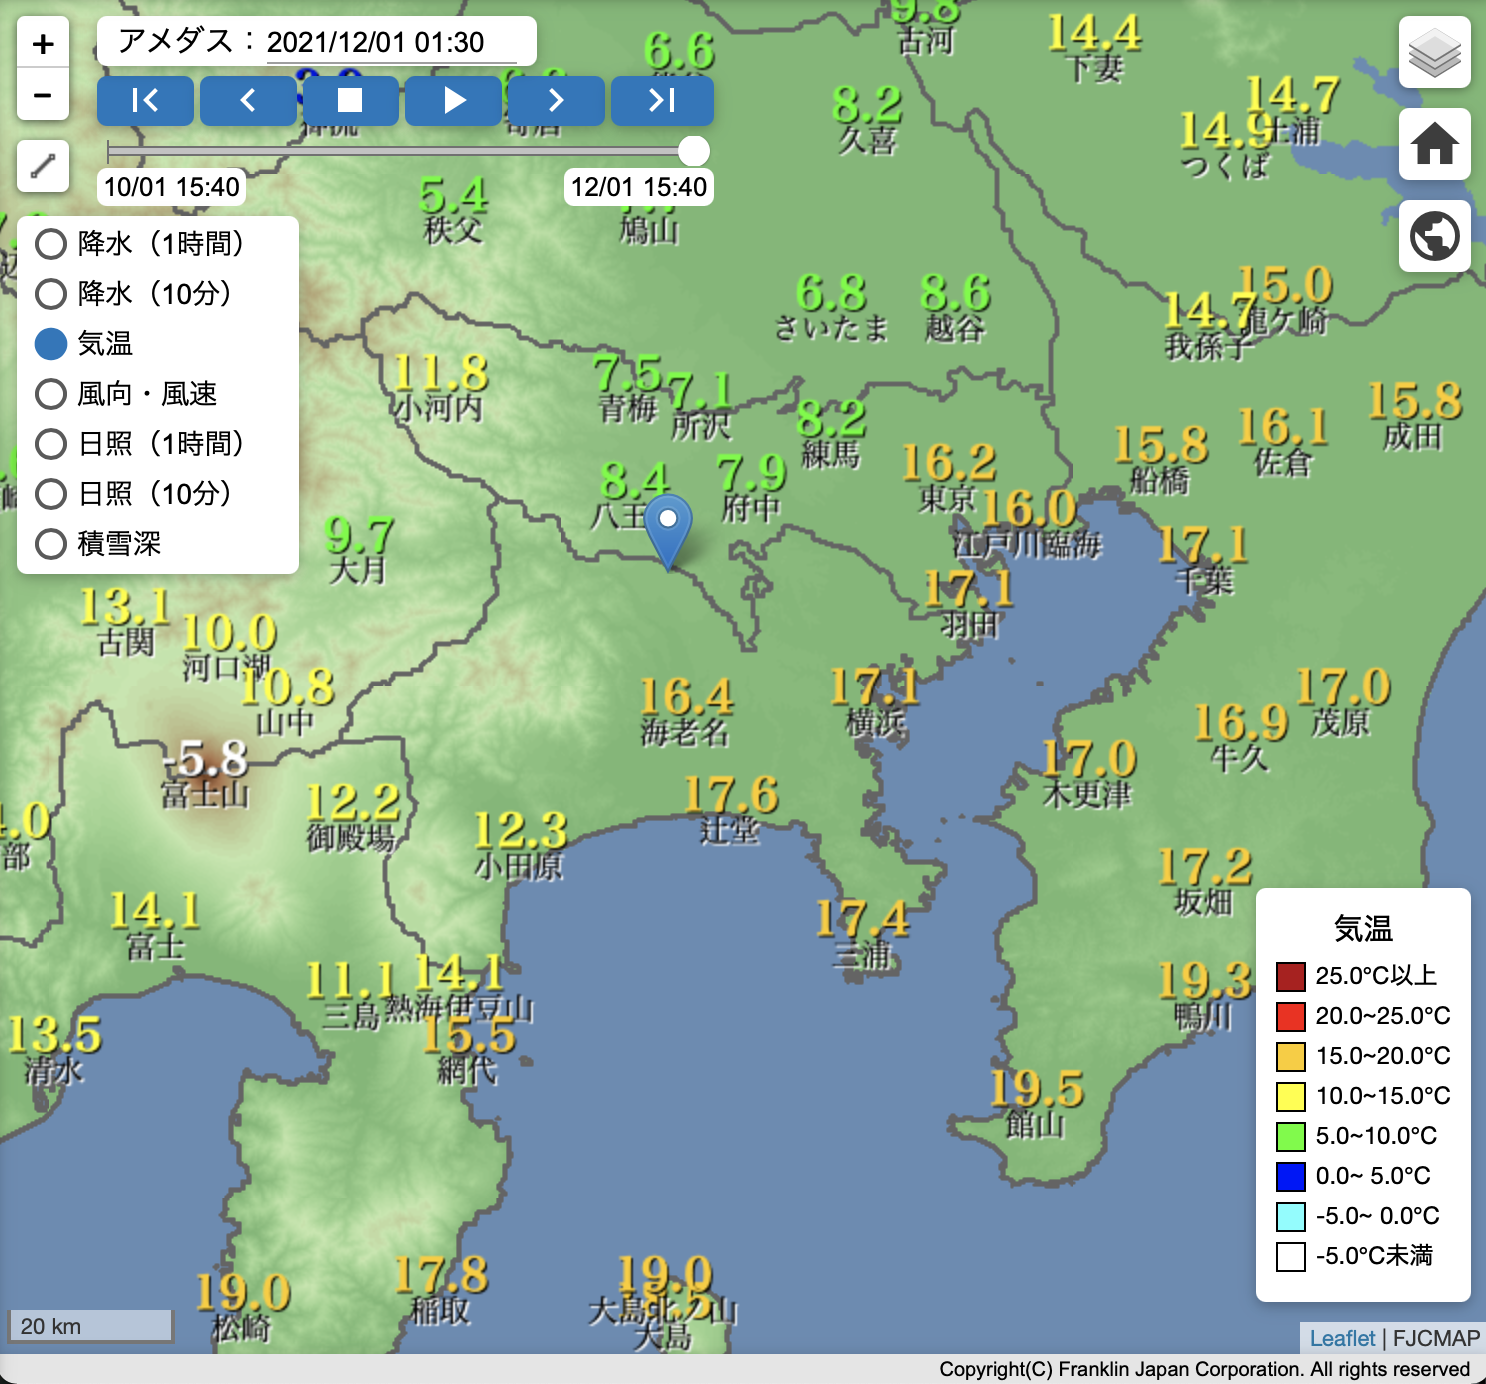
Task: Activate the distance measure tool
Action: pos(43,166)
